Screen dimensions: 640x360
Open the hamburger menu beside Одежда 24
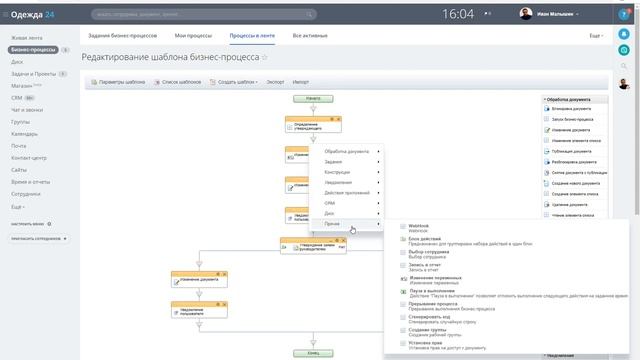pyautogui.click(x=5, y=15)
